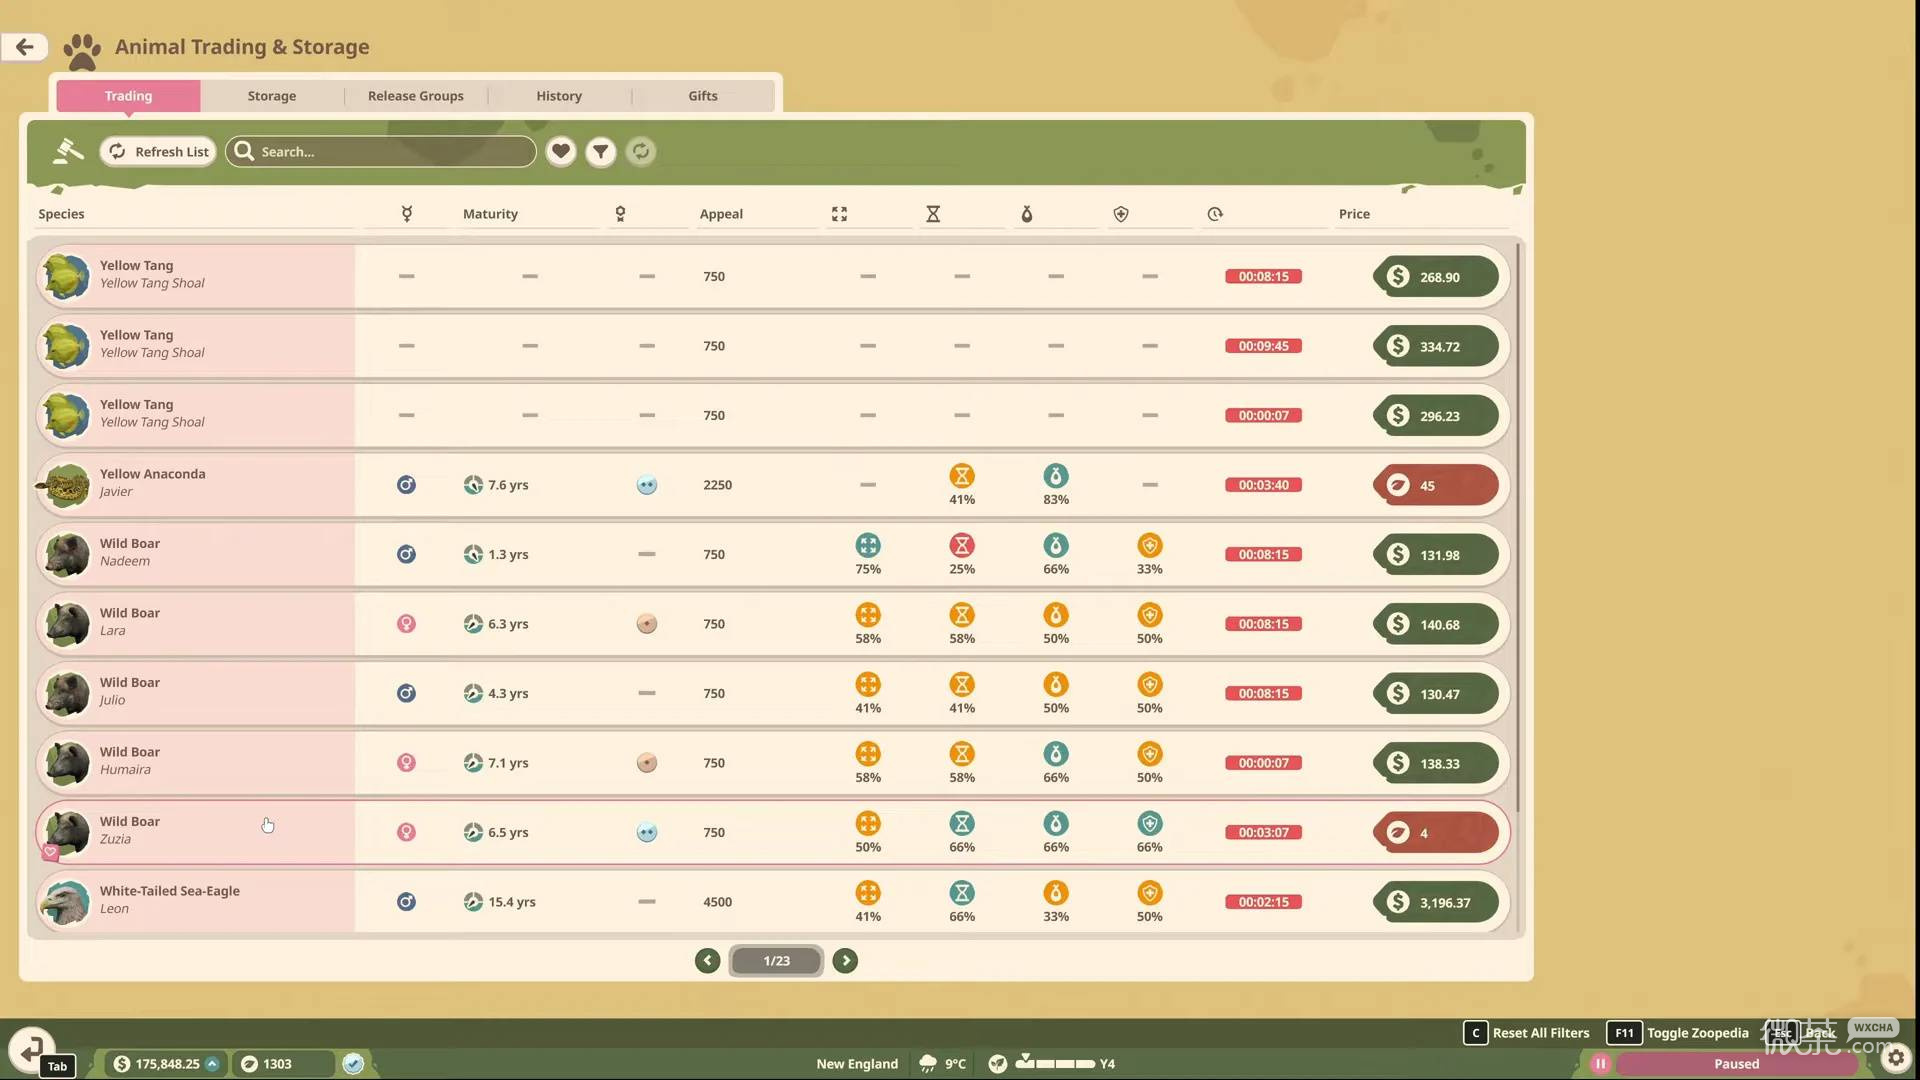Click the pause button in status bar
The width and height of the screenshot is (1920, 1080).
click(x=1600, y=1064)
